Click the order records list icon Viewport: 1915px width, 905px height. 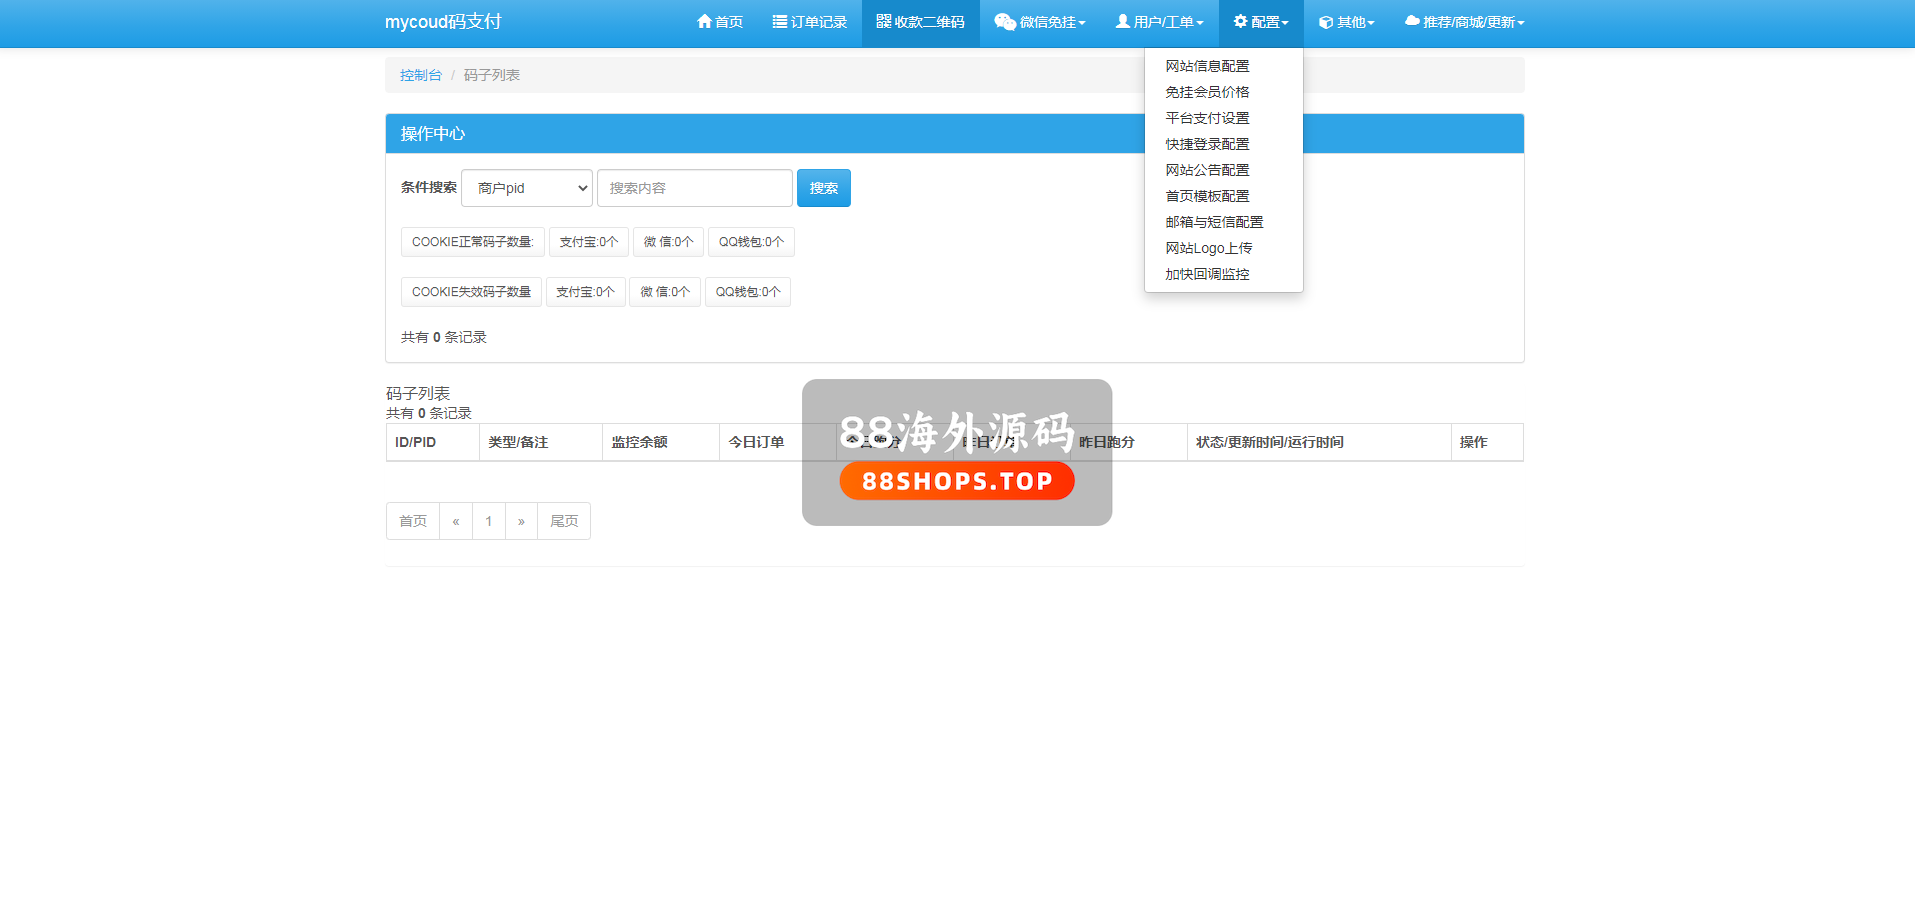(780, 22)
